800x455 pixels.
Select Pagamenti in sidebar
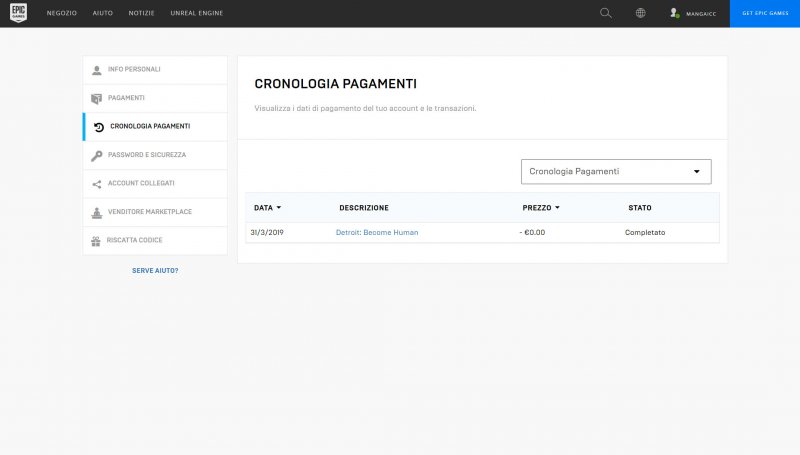(x=155, y=98)
